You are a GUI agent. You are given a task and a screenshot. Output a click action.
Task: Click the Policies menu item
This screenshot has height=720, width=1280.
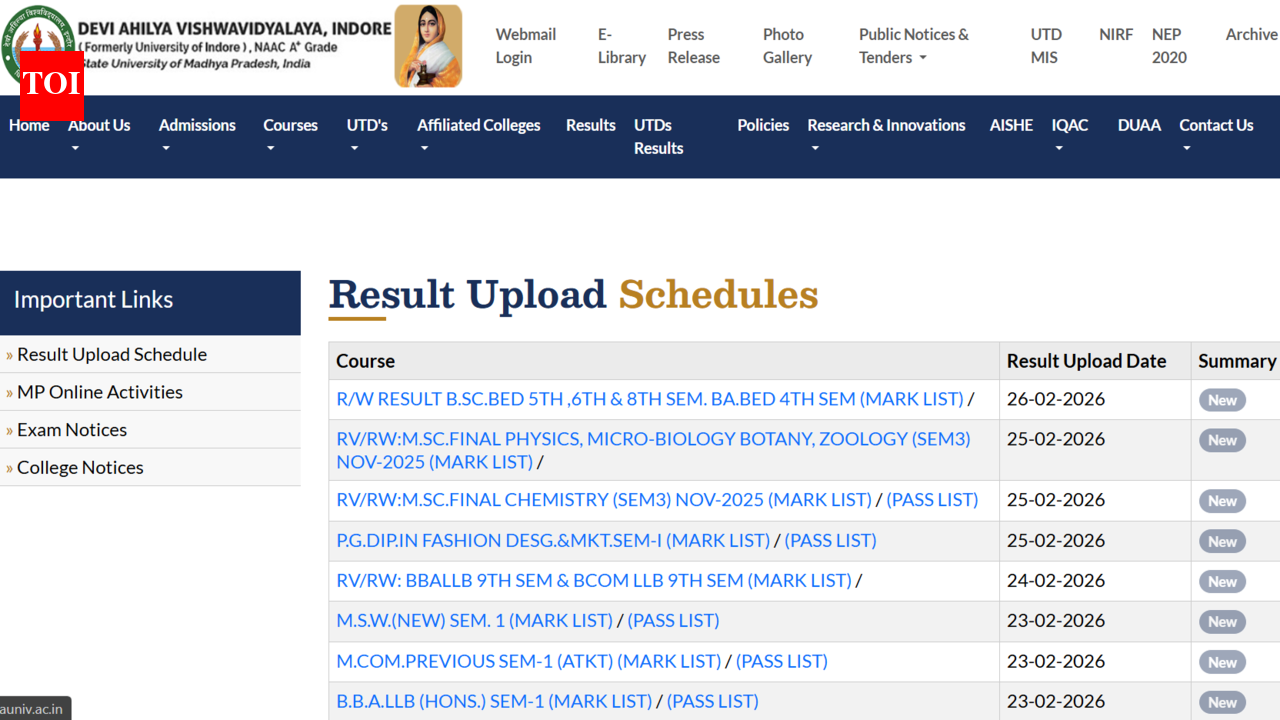(x=762, y=125)
